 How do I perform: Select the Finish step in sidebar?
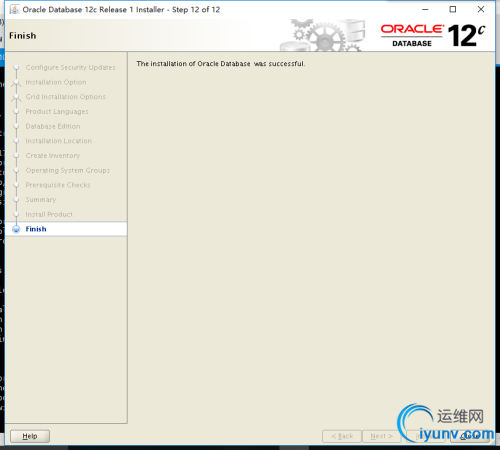point(66,229)
